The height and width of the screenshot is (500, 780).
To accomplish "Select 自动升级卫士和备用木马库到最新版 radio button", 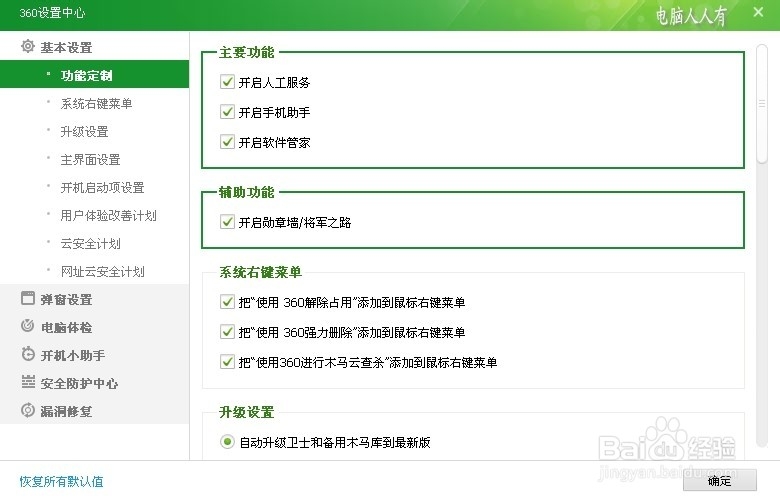I will pyautogui.click(x=227, y=442).
